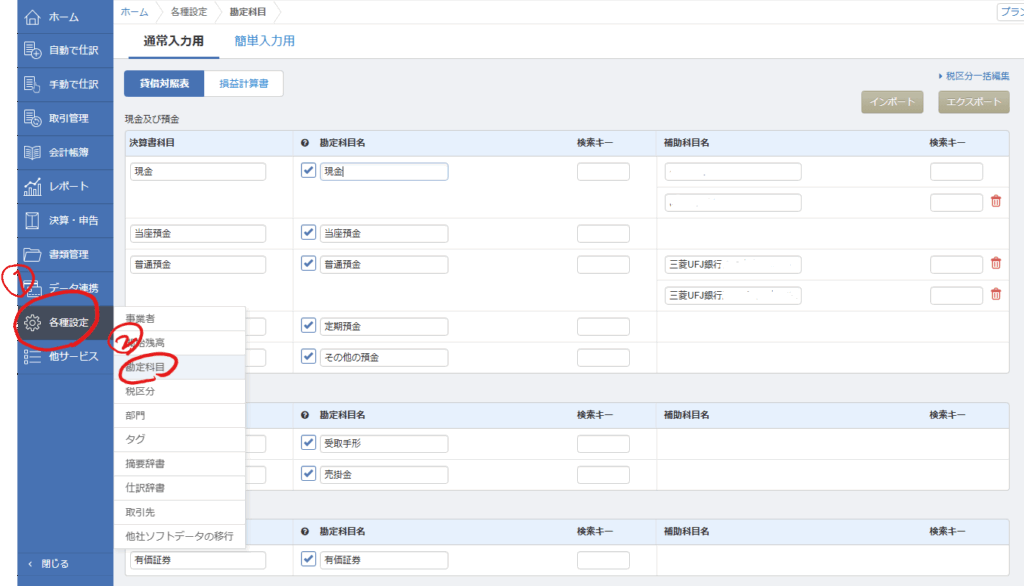Click the help icon beside 勘定科目名 header
Viewport: 1024px width, 586px height.
click(305, 143)
